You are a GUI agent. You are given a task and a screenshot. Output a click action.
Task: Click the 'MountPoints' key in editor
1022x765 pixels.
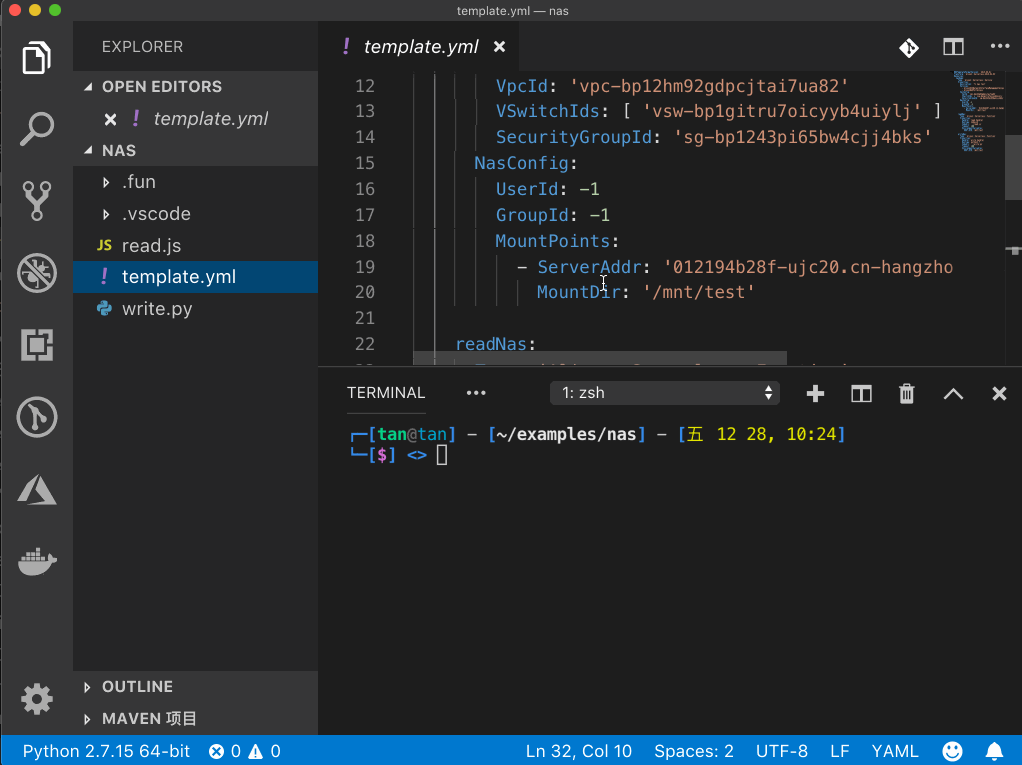tap(552, 241)
